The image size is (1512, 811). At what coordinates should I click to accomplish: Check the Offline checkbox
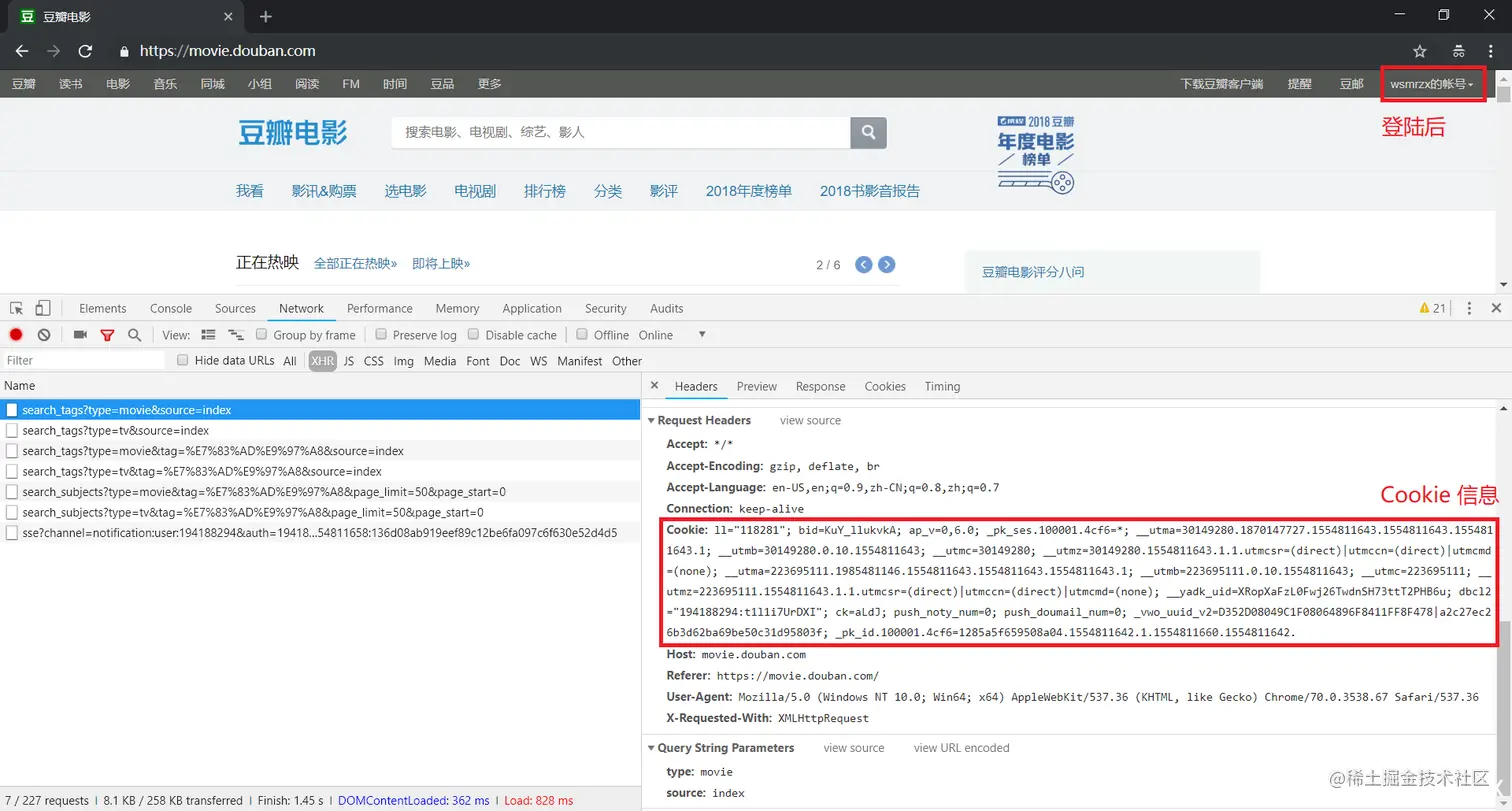coord(582,334)
